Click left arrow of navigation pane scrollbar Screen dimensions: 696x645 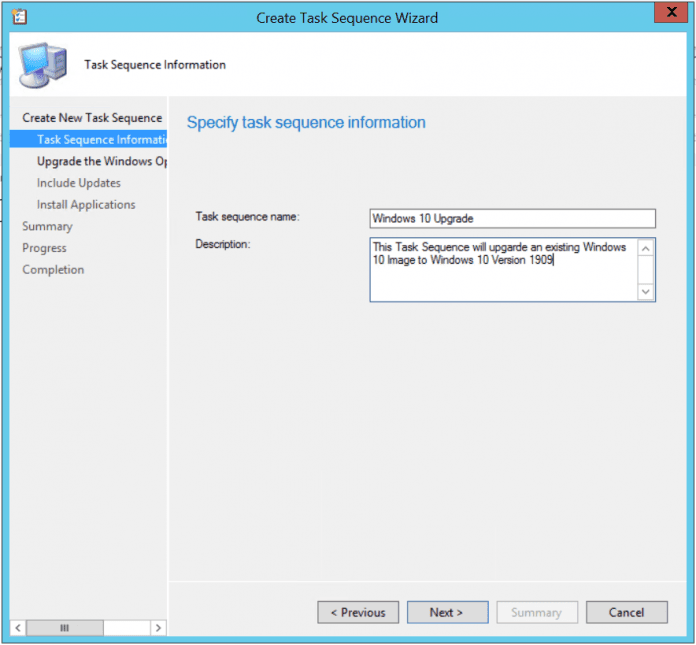pos(18,628)
